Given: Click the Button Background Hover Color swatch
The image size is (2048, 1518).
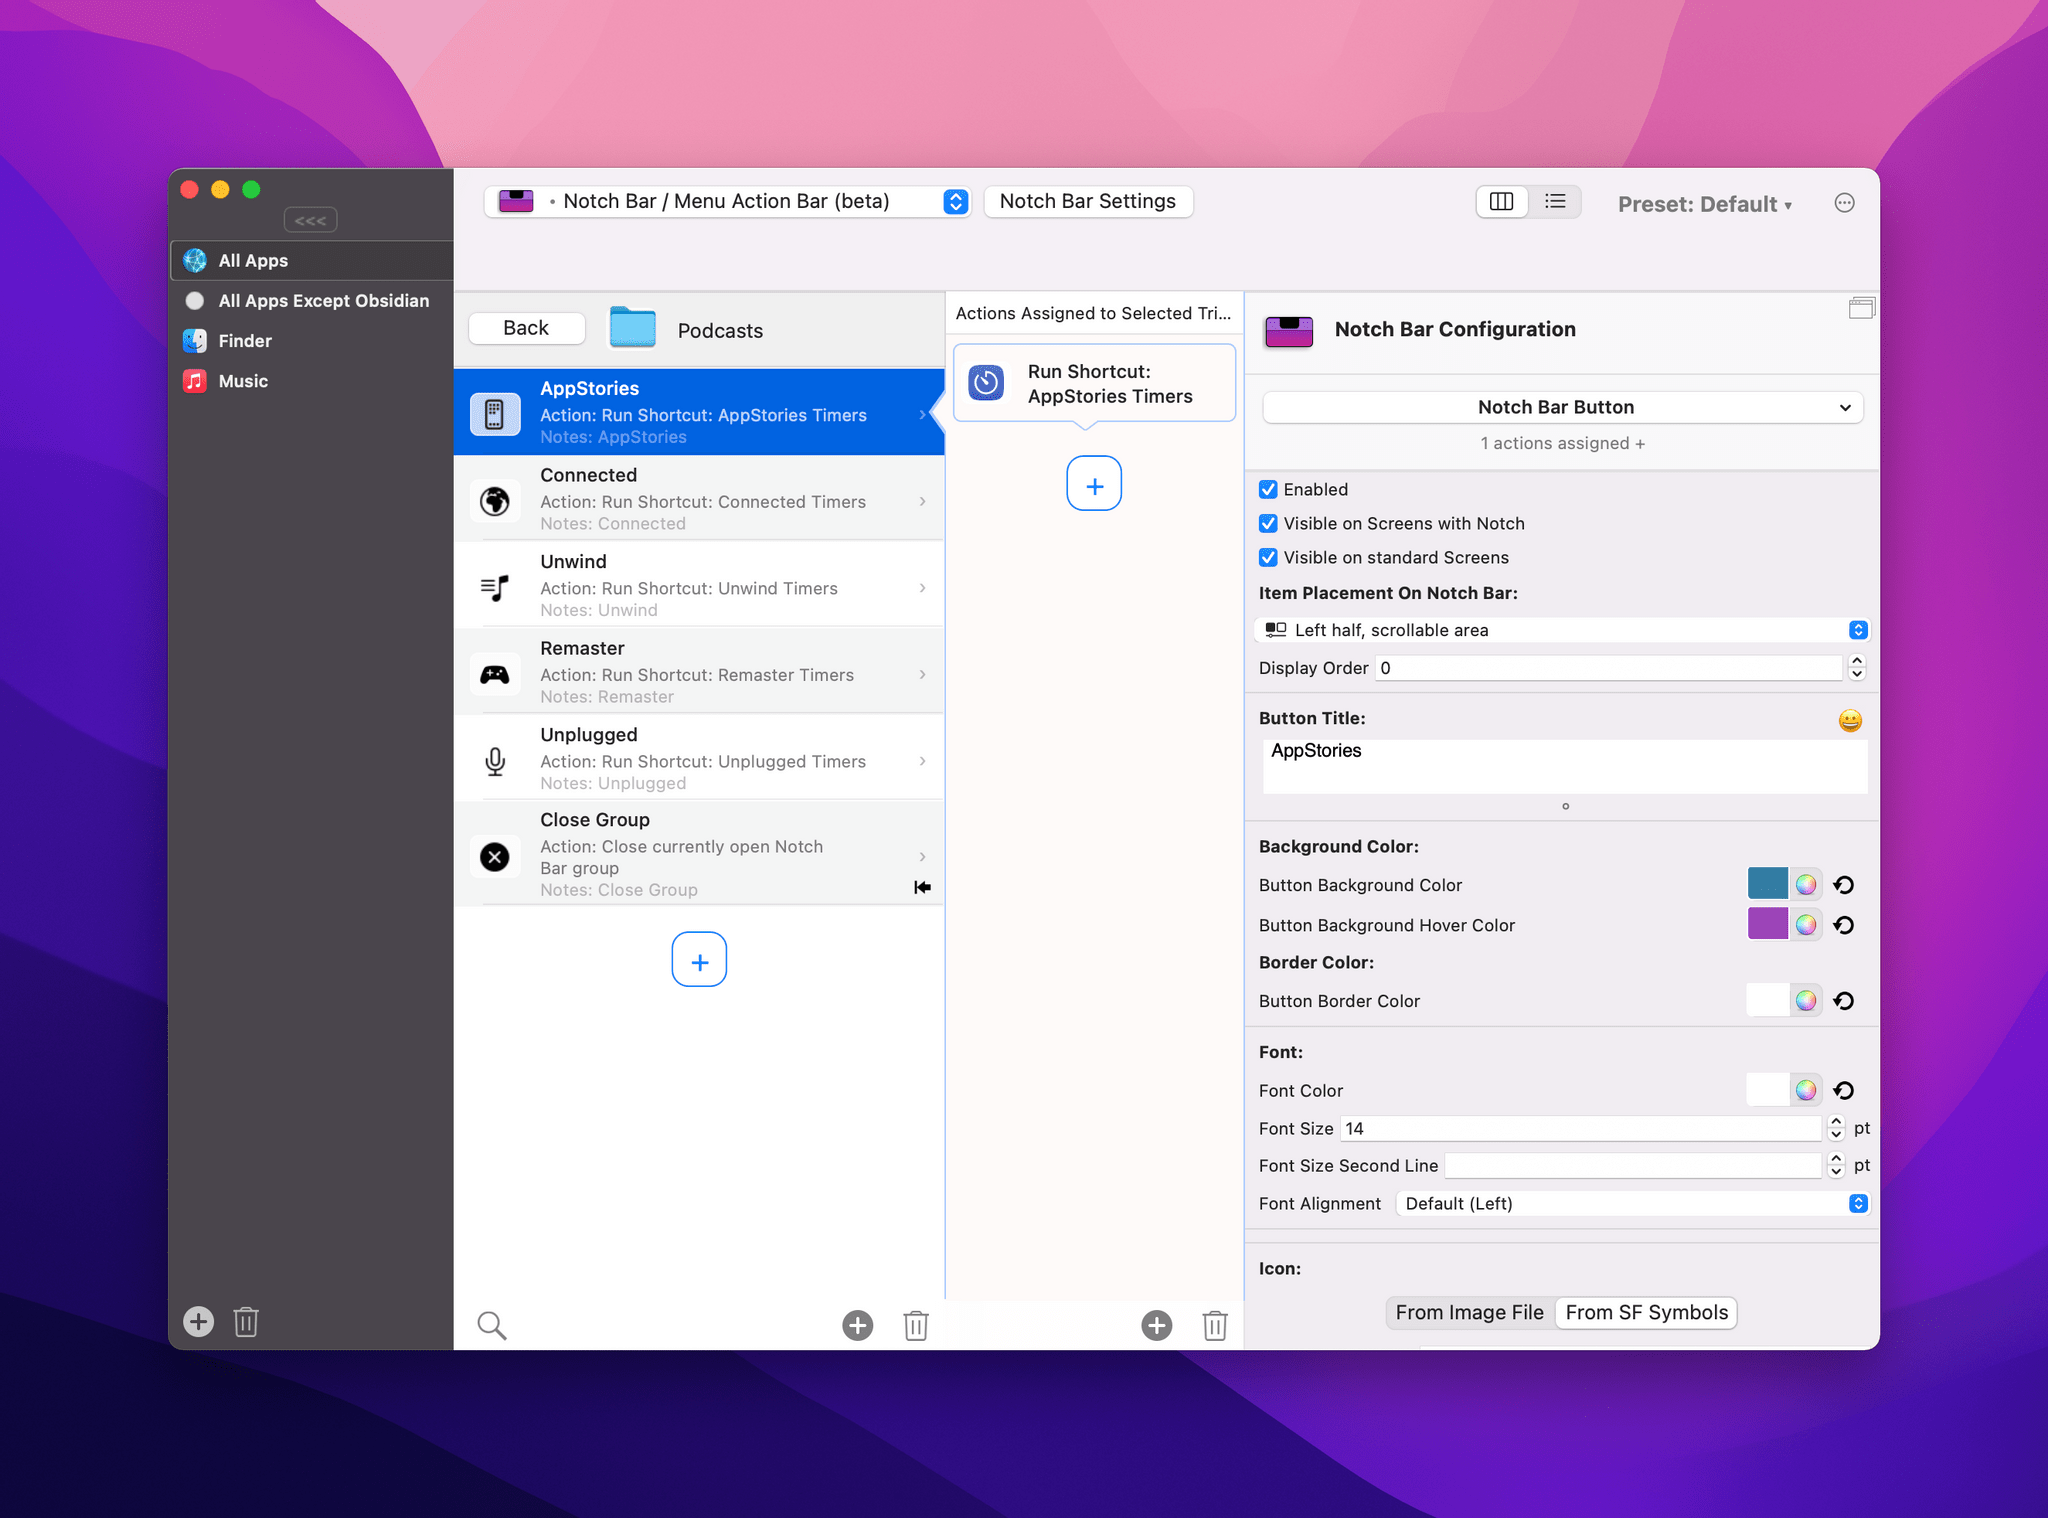Looking at the screenshot, I should tap(1767, 924).
